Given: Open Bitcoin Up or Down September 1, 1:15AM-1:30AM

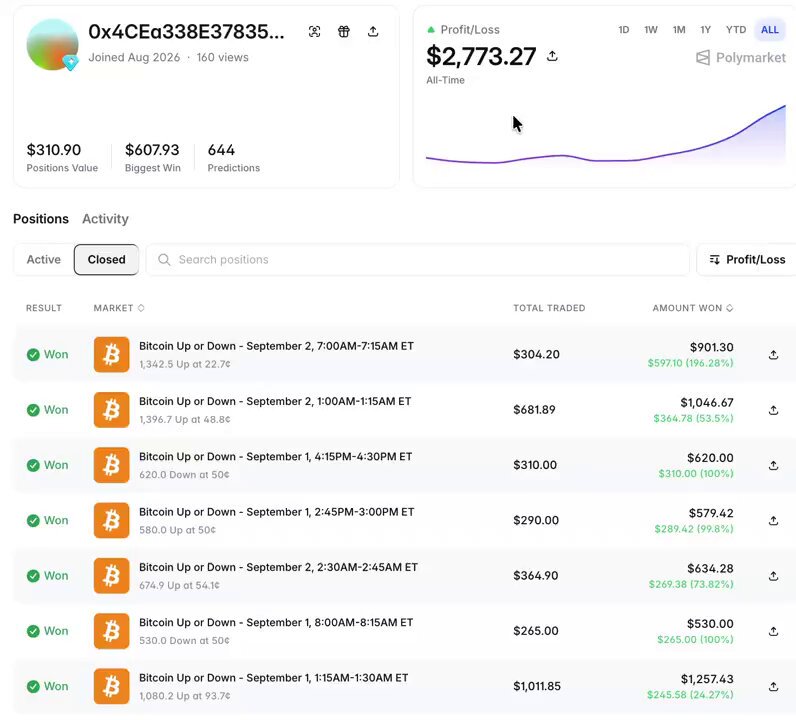Looking at the screenshot, I should (x=274, y=678).
